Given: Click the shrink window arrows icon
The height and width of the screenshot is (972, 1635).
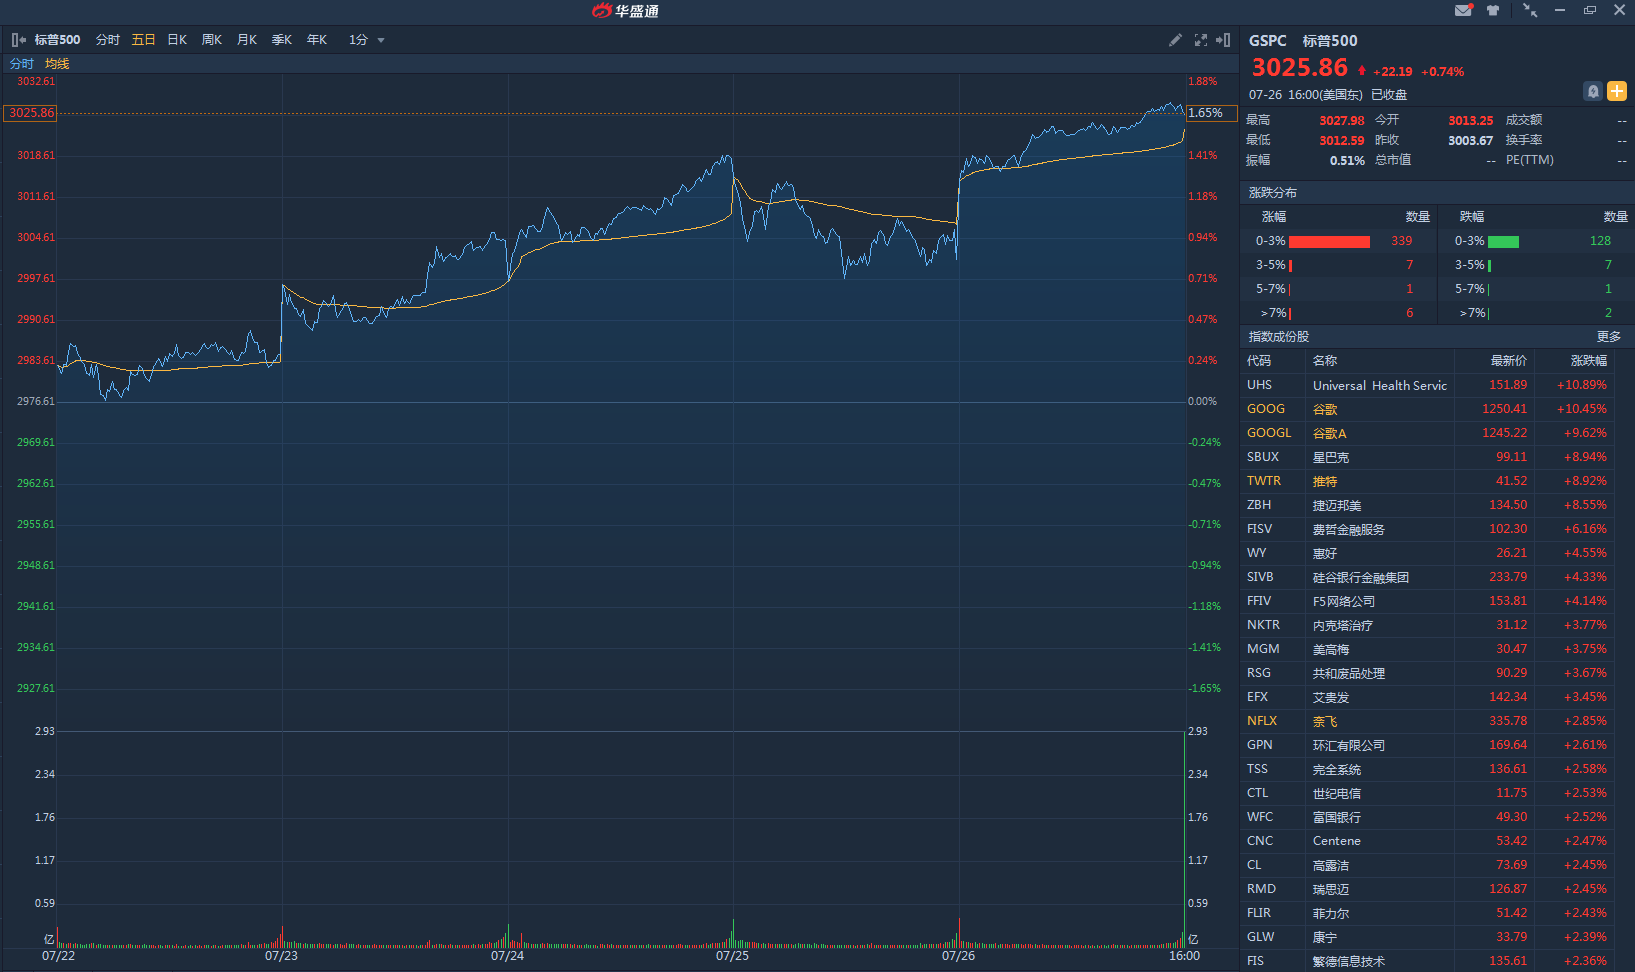Looking at the screenshot, I should point(1530,10).
